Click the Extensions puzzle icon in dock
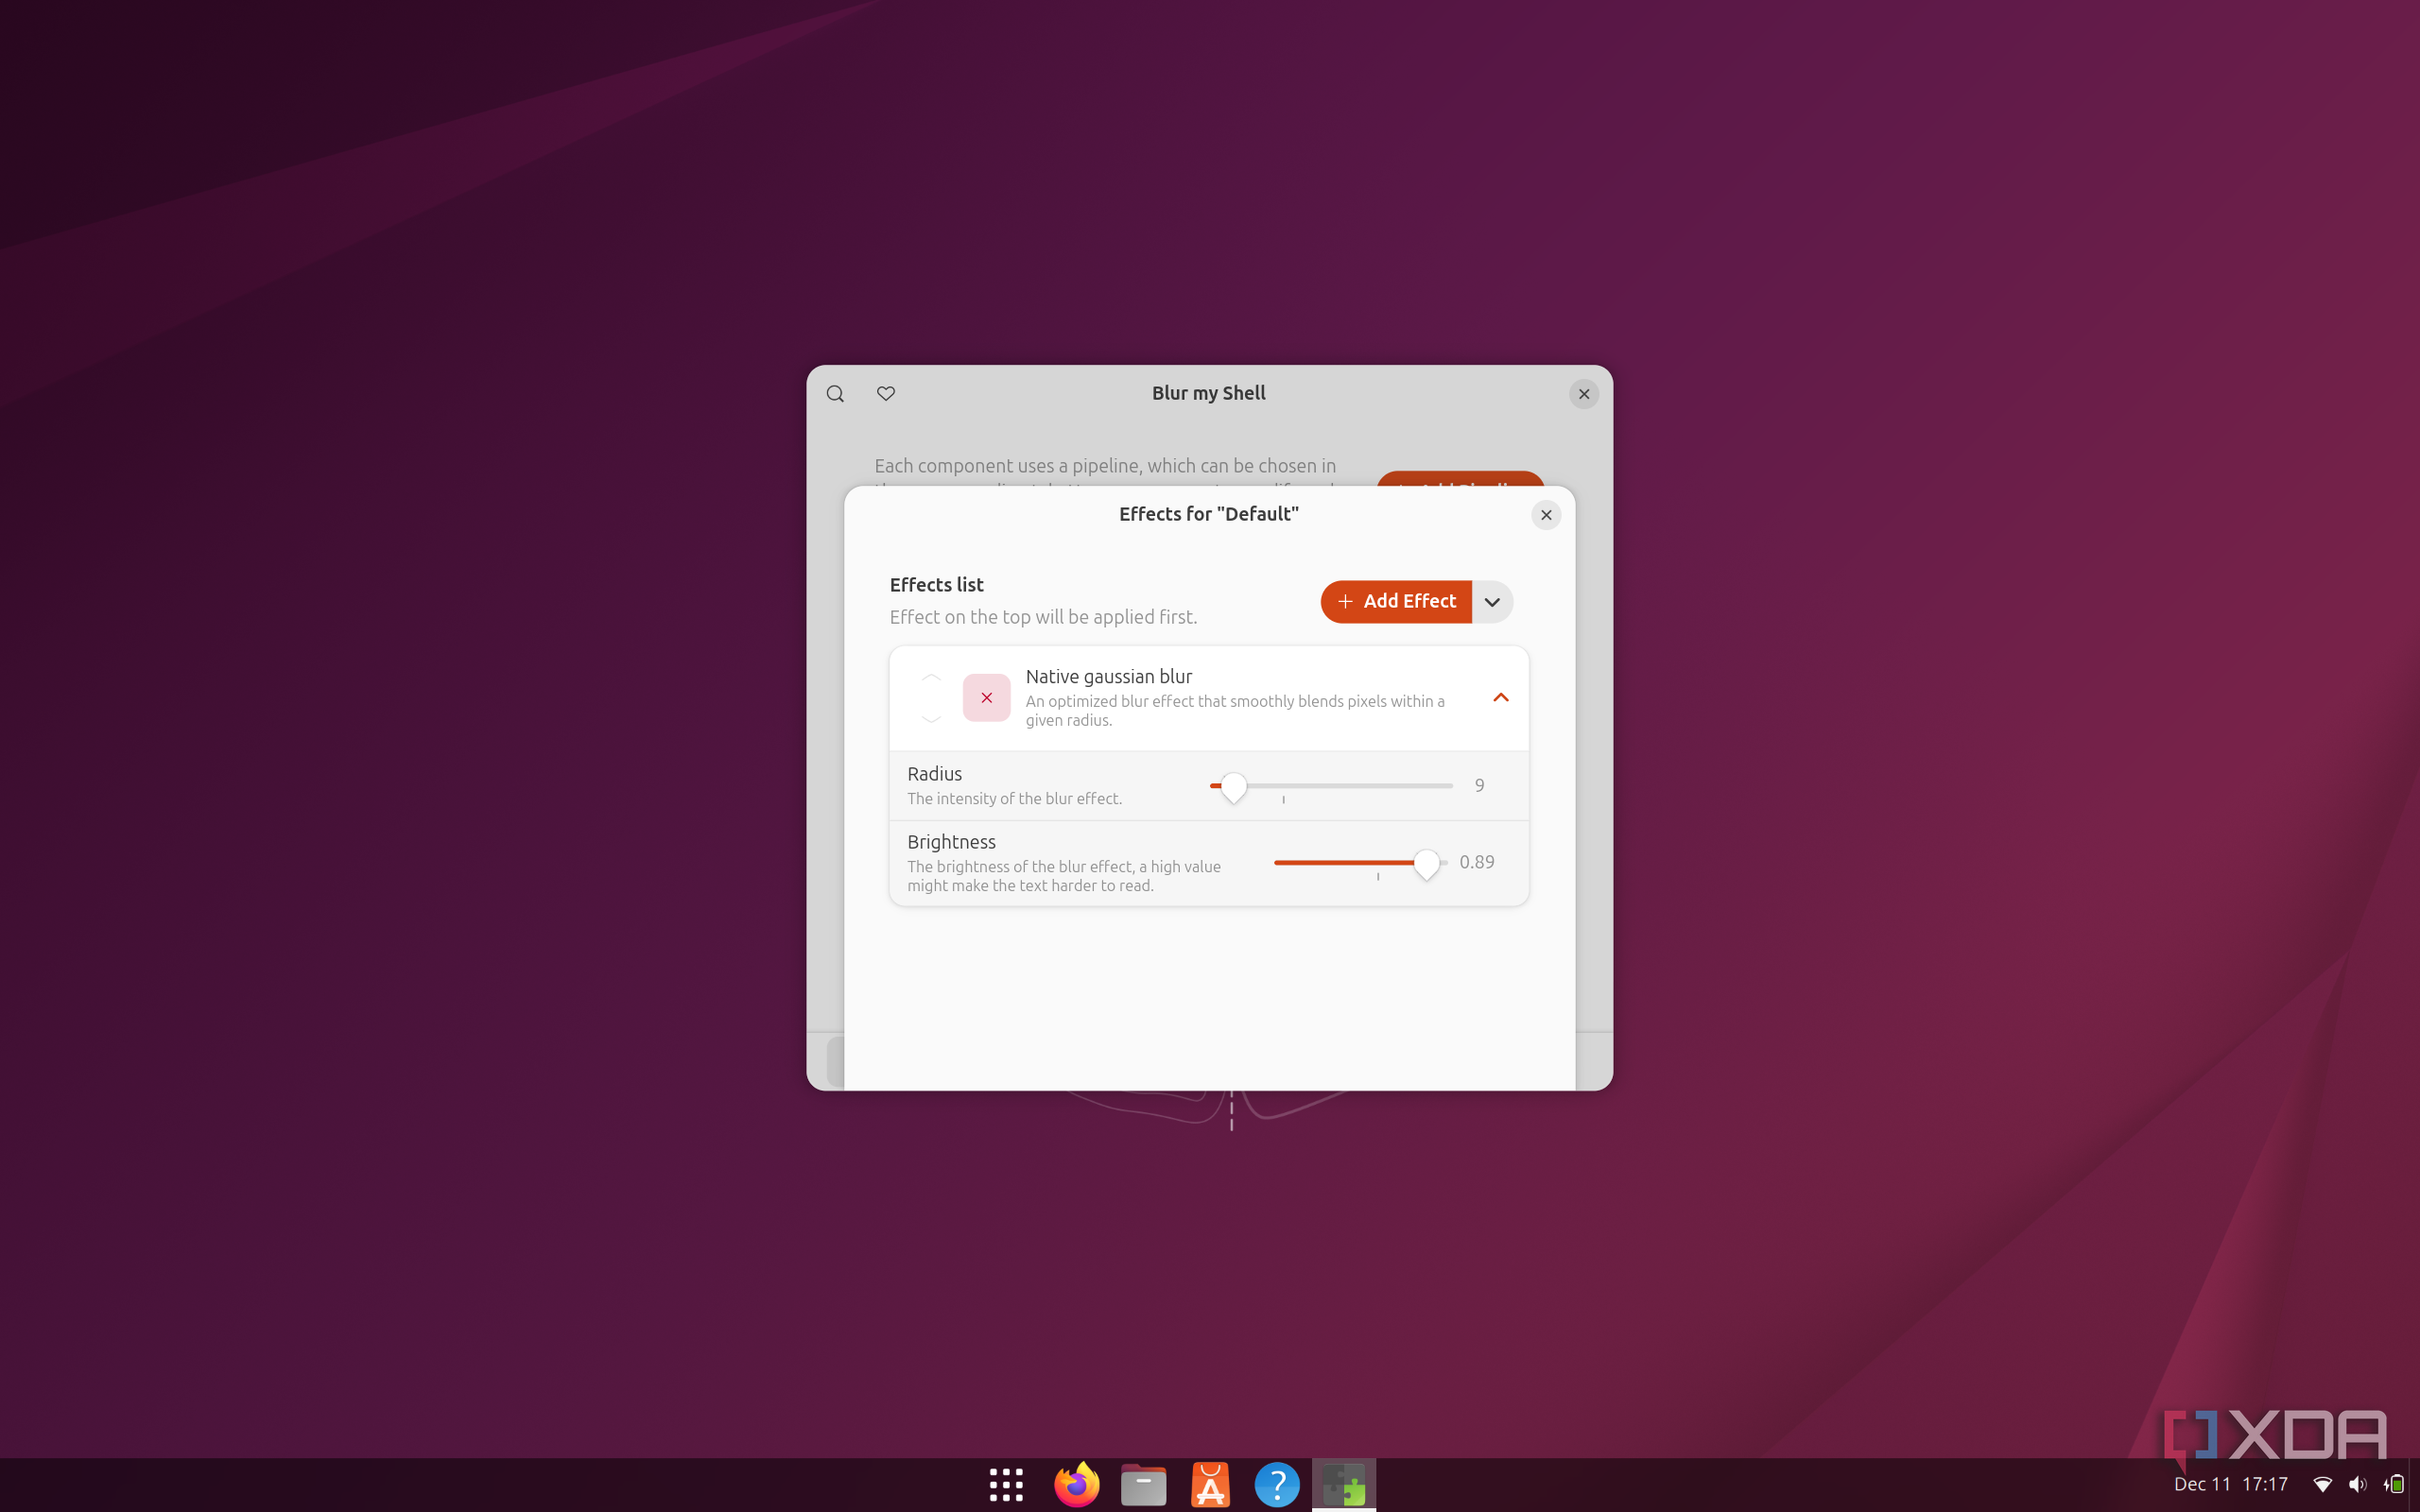This screenshot has height=1512, width=2420. [x=1343, y=1485]
